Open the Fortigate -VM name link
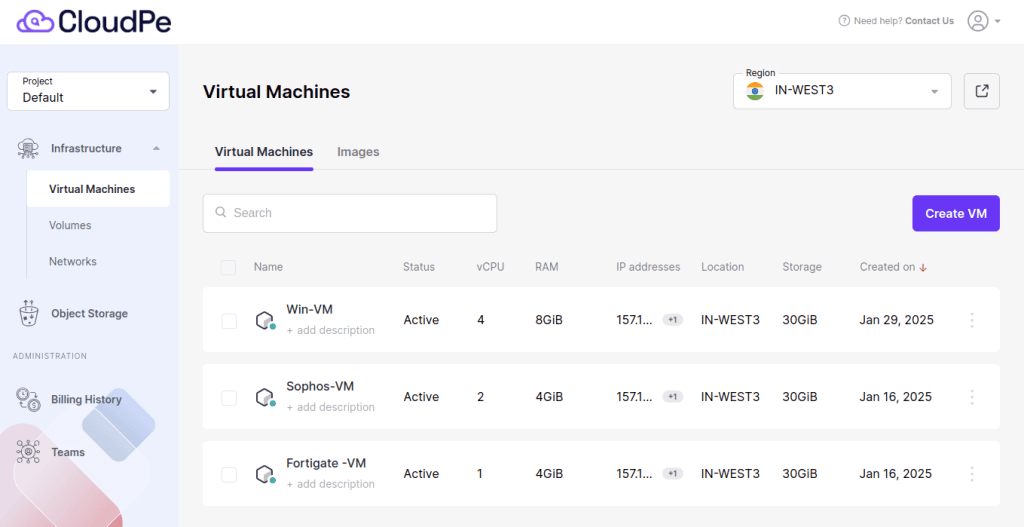This screenshot has height=527, width=1024. tap(326, 464)
